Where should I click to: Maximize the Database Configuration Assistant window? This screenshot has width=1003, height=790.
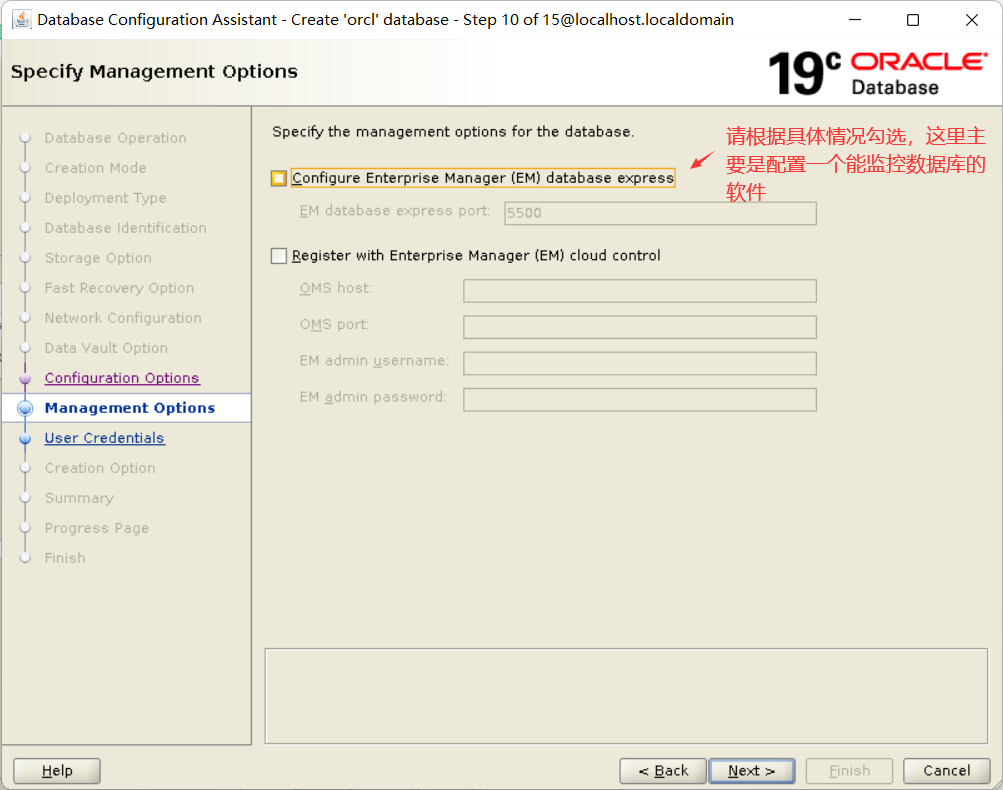point(913,20)
